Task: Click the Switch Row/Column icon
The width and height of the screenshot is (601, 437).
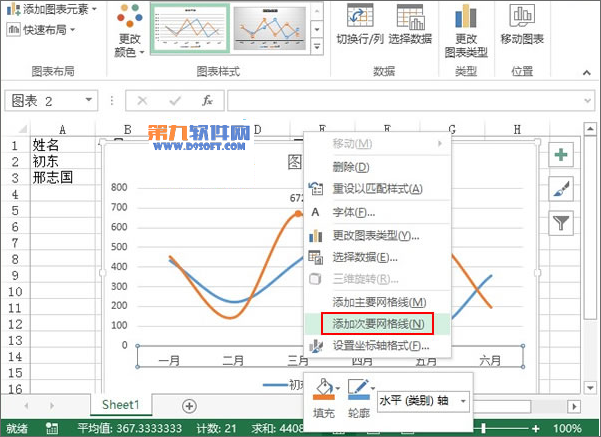Action: tap(360, 17)
